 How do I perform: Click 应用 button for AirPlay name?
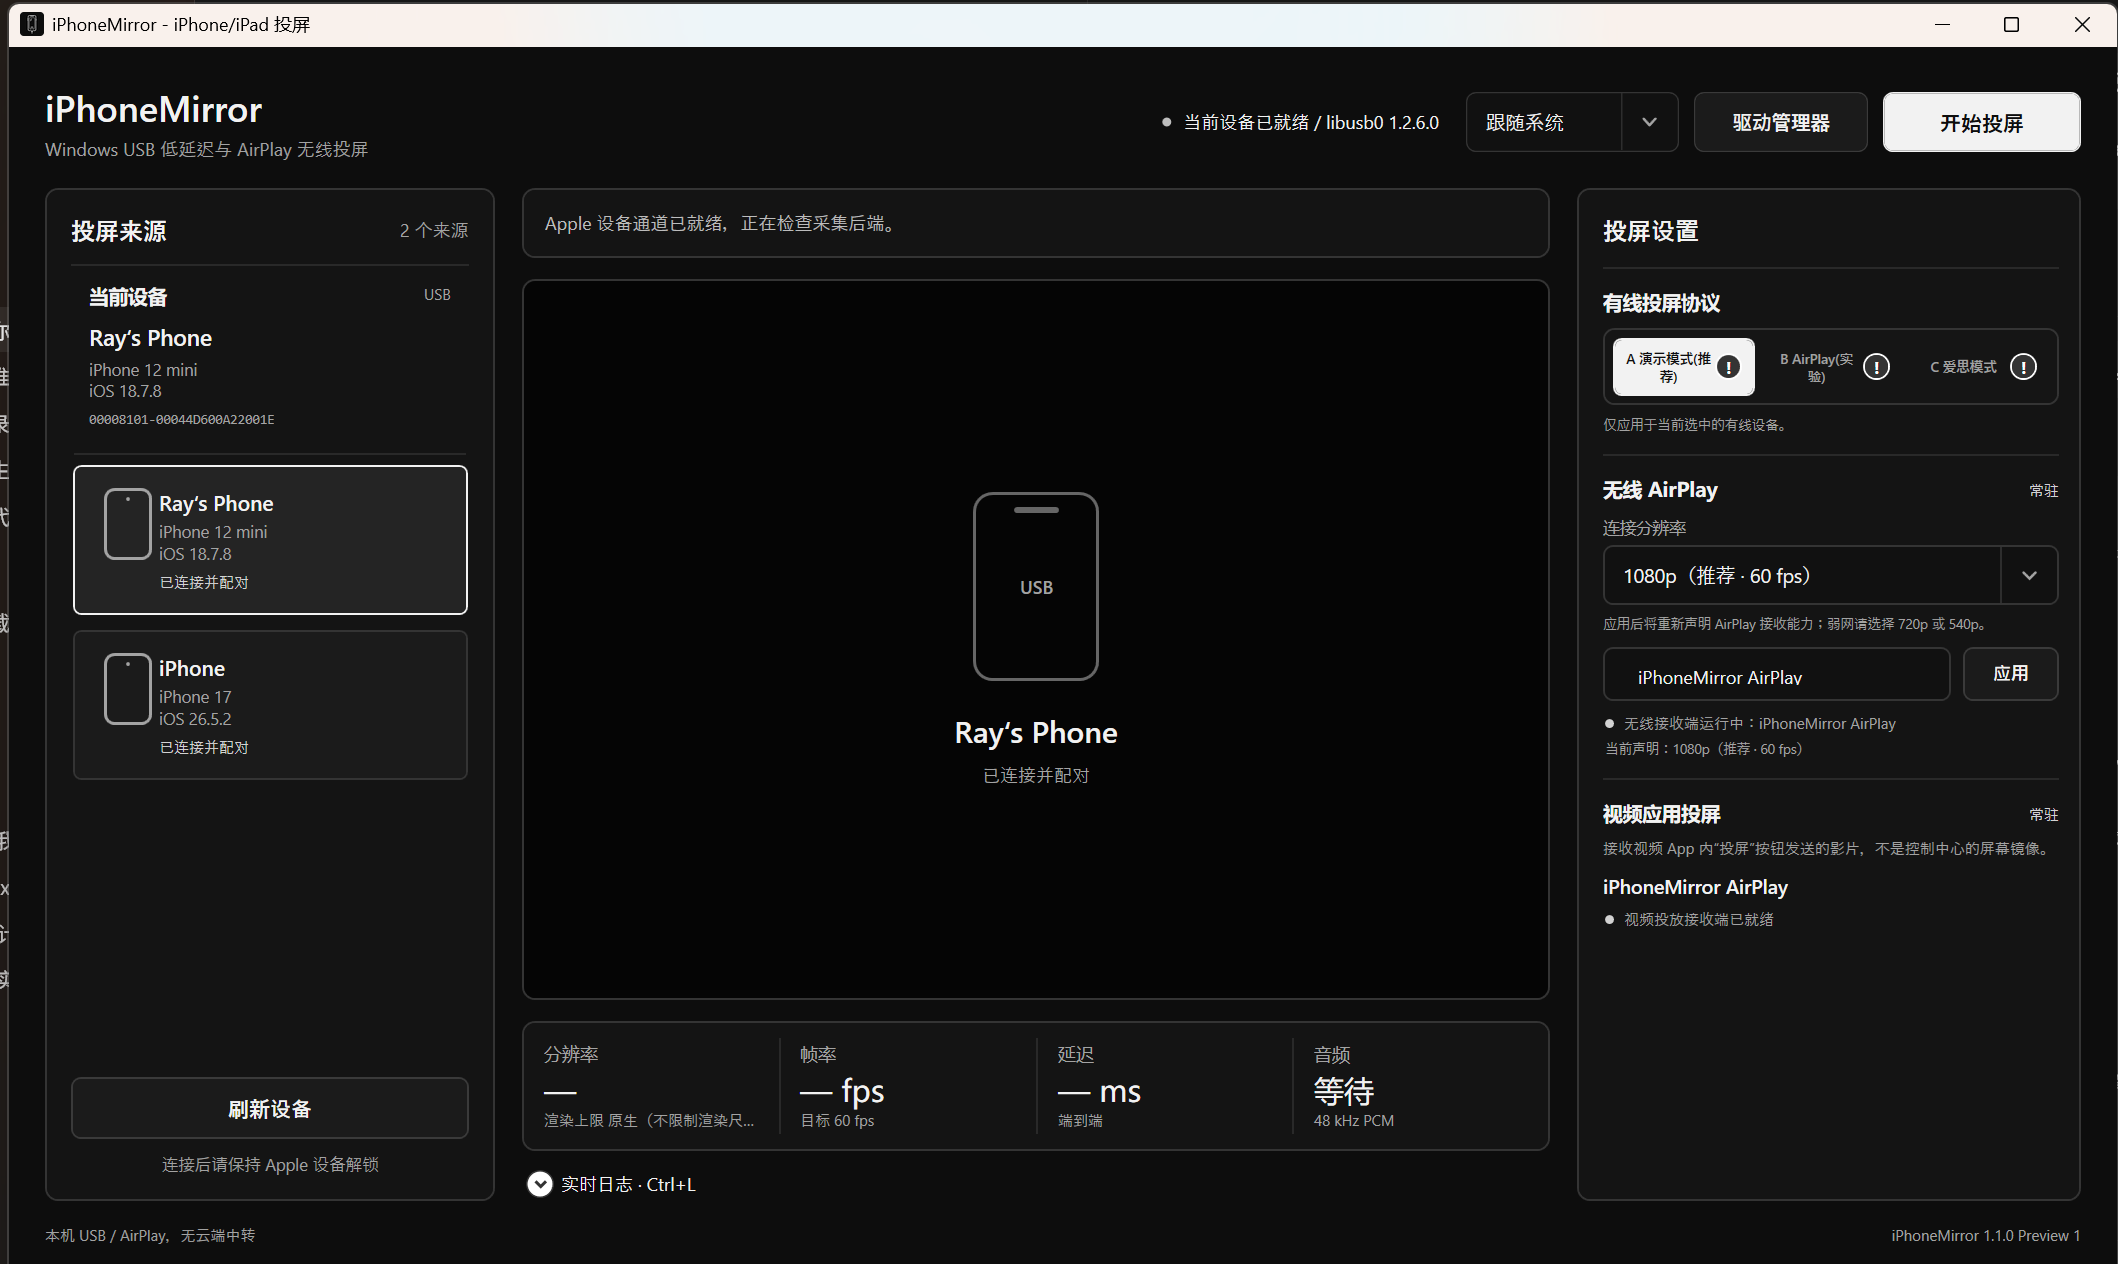(2010, 674)
